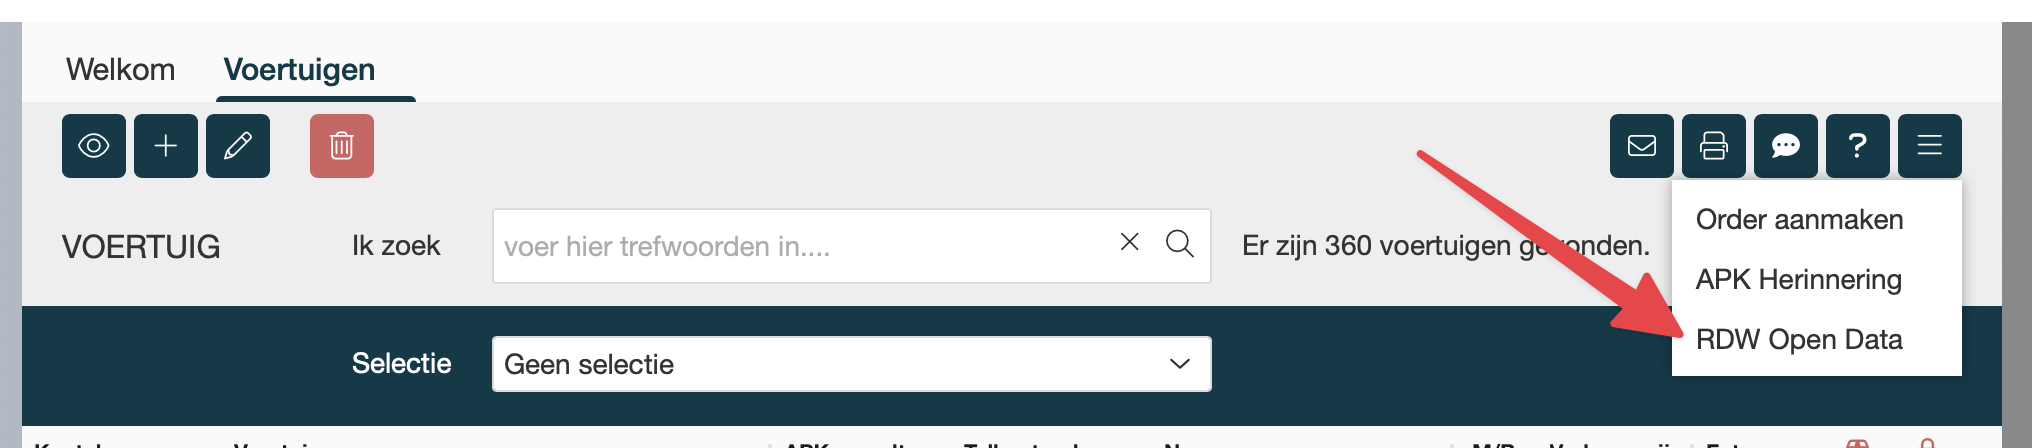Expand Selectie using the chevron arrow
The image size is (2032, 448).
coord(1180,364)
